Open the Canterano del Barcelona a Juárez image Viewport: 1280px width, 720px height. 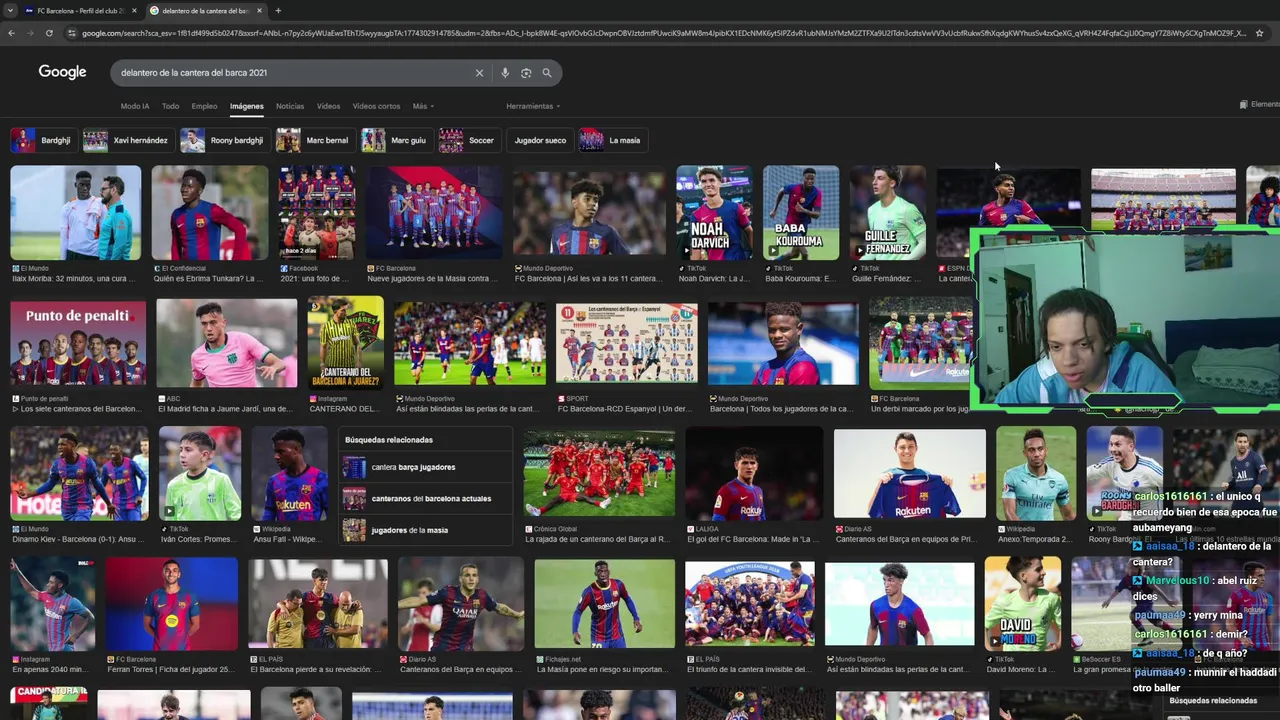(345, 343)
